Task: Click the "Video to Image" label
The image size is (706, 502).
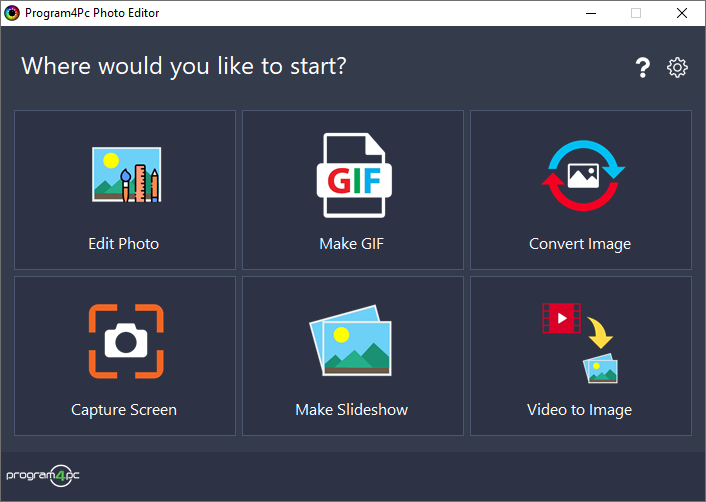Action: 579,410
